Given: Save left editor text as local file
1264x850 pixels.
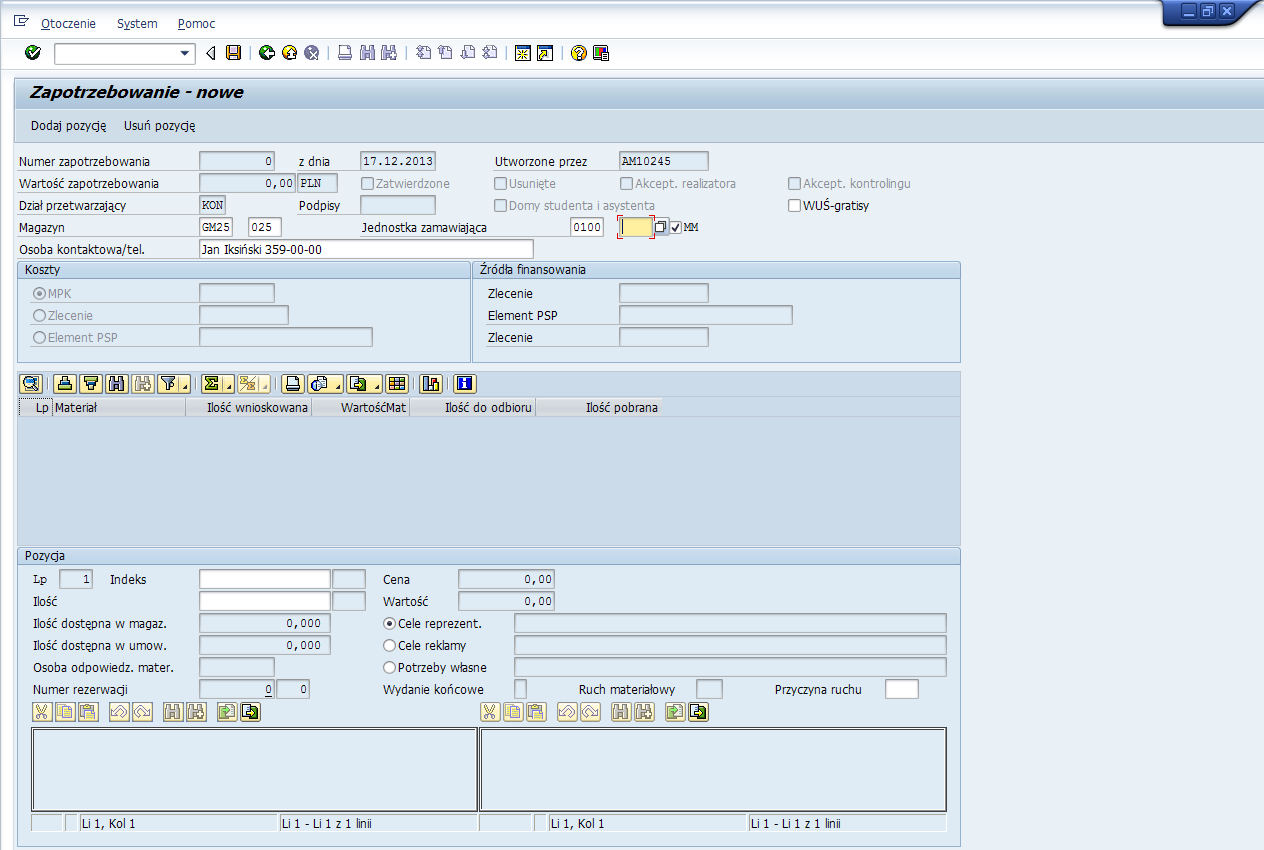Looking at the screenshot, I should (x=250, y=712).
